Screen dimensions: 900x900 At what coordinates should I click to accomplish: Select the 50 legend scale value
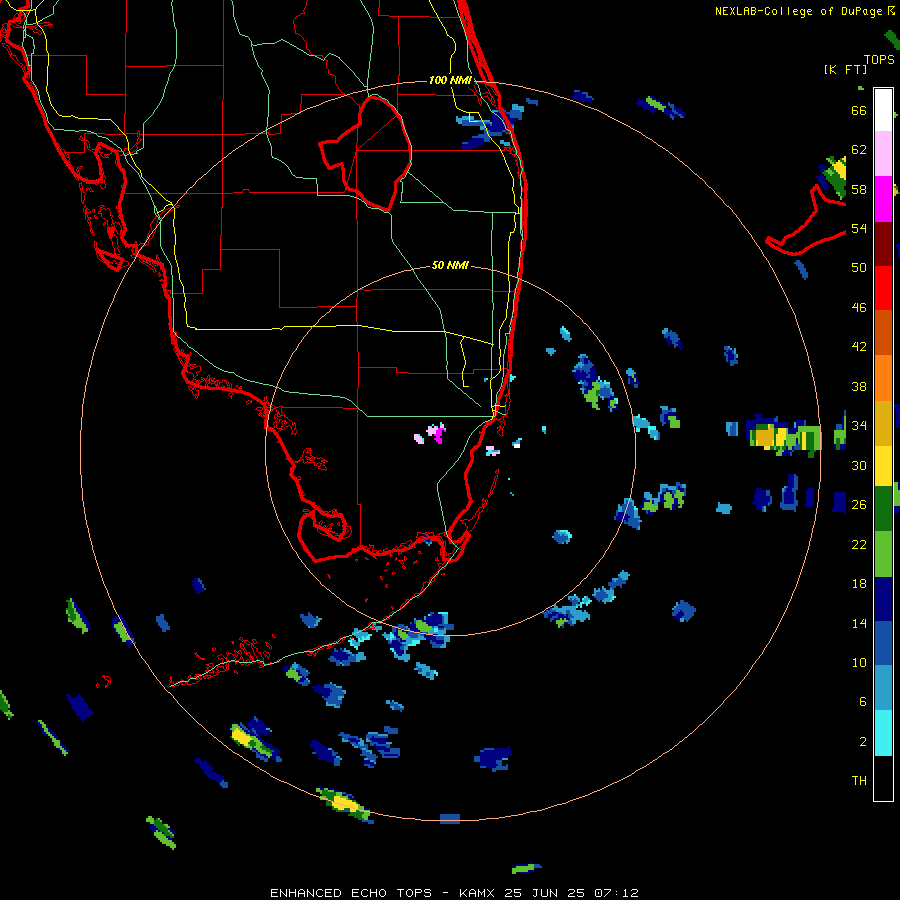(x=859, y=268)
